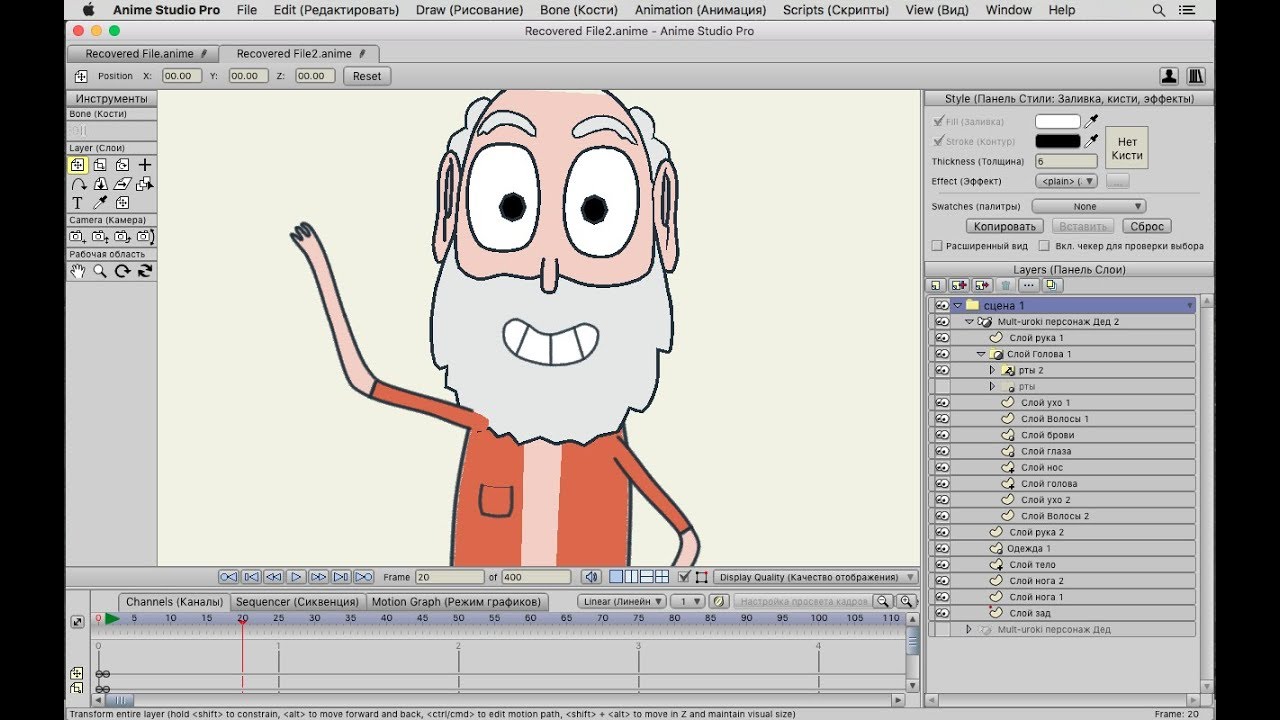Open the Swatches None dropdown

click(1089, 206)
